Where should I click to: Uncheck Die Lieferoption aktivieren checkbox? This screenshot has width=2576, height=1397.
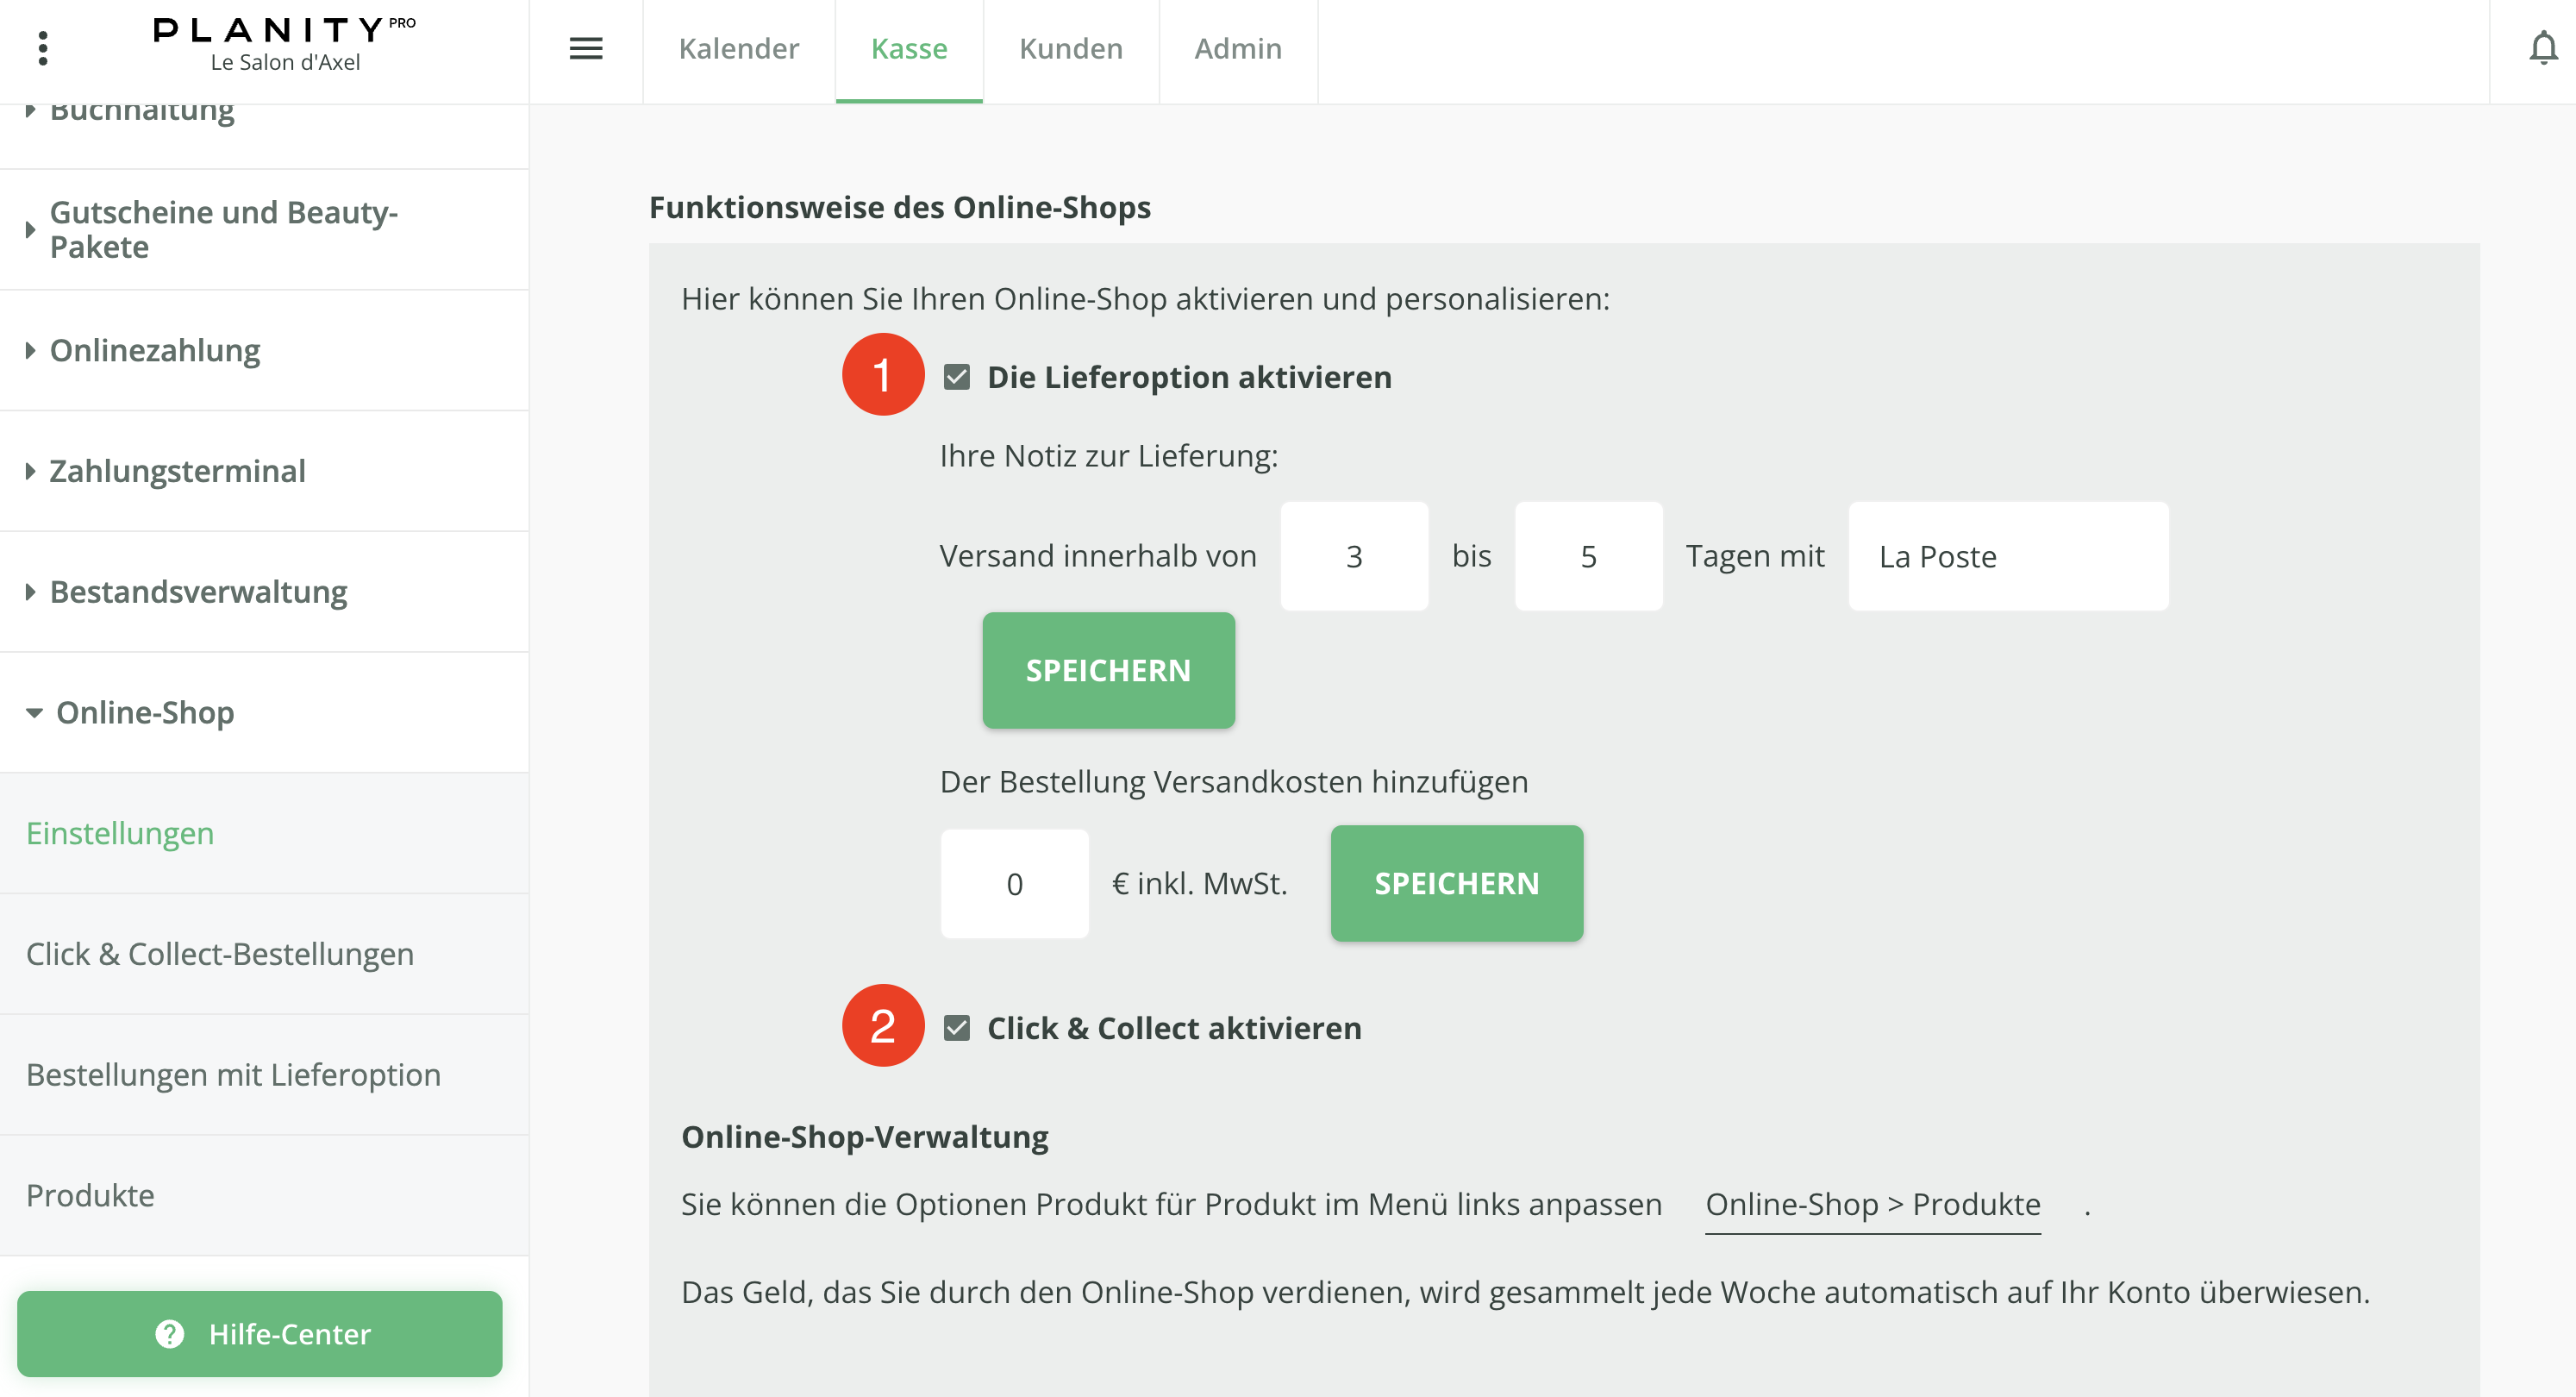[957, 377]
